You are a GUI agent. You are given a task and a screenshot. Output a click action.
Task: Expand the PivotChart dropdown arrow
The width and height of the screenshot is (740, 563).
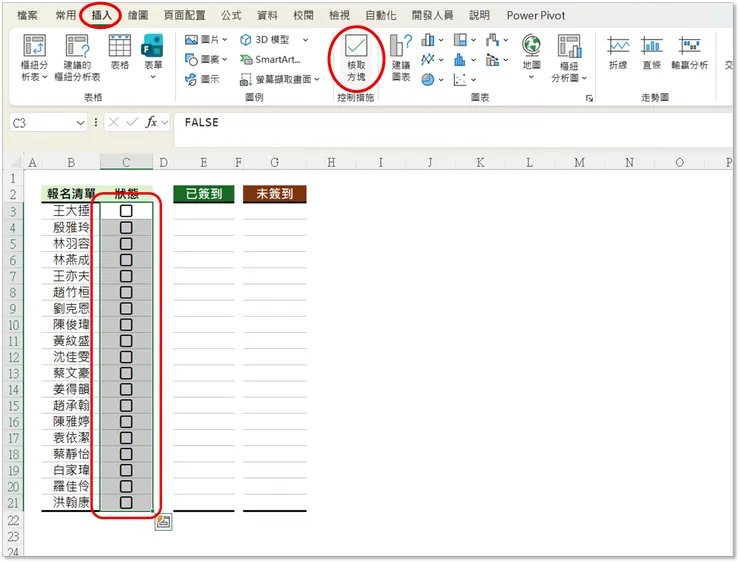[x=584, y=78]
